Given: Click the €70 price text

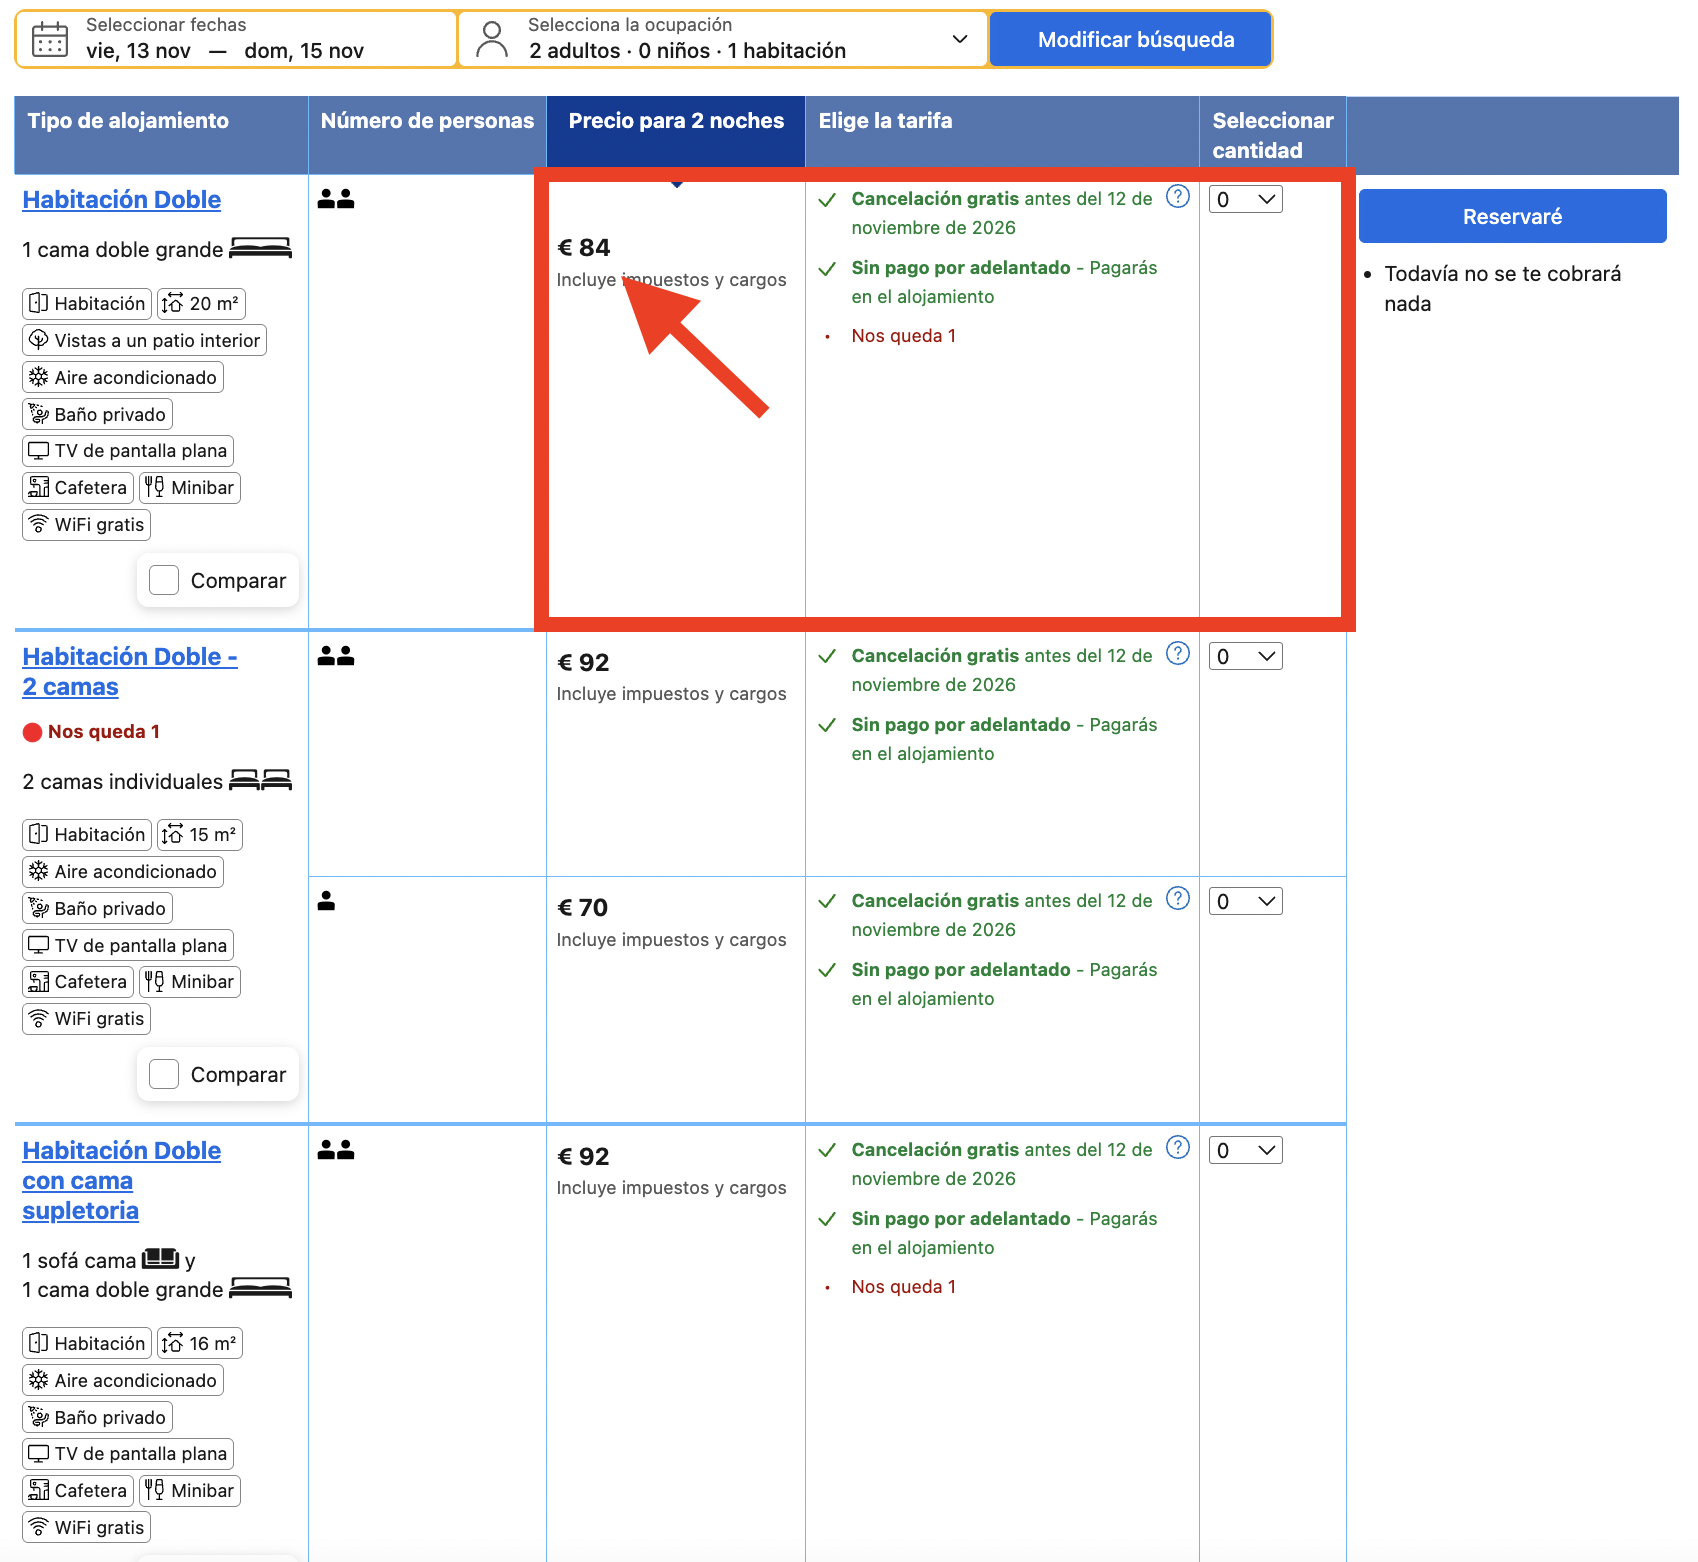Looking at the screenshot, I should pos(582,907).
